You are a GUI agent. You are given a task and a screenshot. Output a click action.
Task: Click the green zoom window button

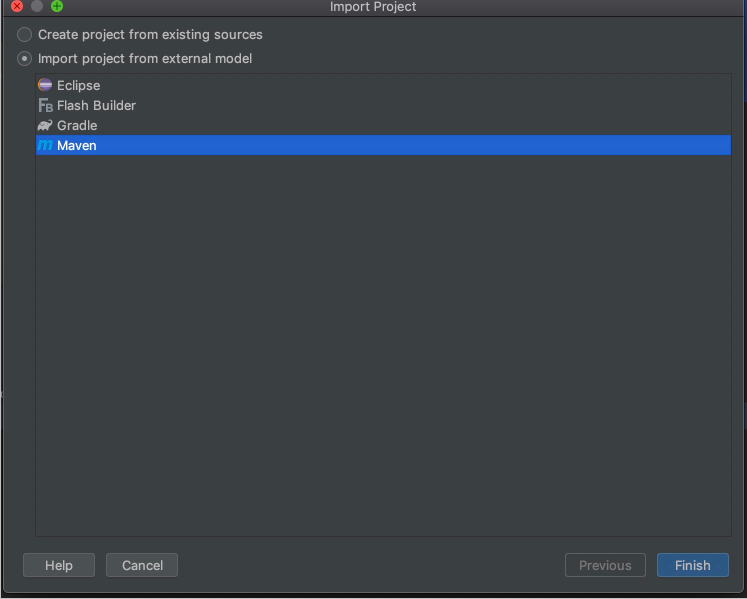[57, 6]
